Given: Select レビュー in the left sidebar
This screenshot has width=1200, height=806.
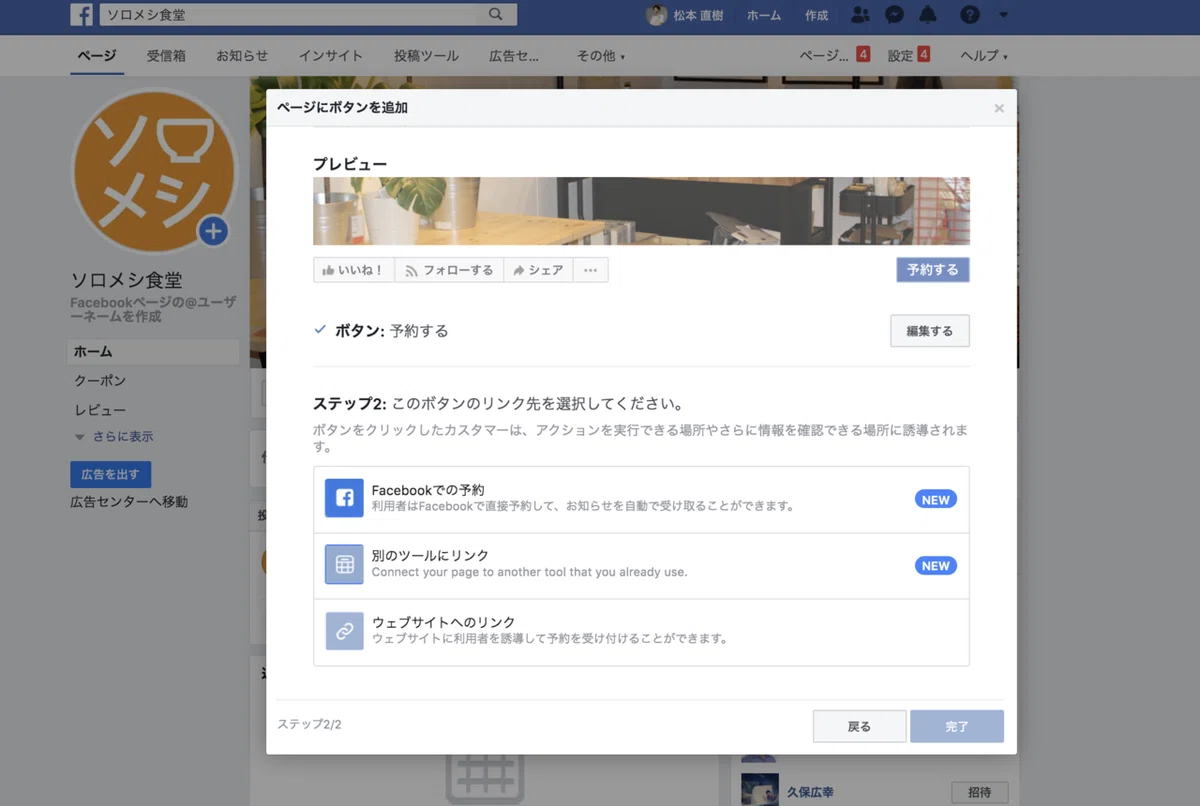Looking at the screenshot, I should tap(100, 410).
